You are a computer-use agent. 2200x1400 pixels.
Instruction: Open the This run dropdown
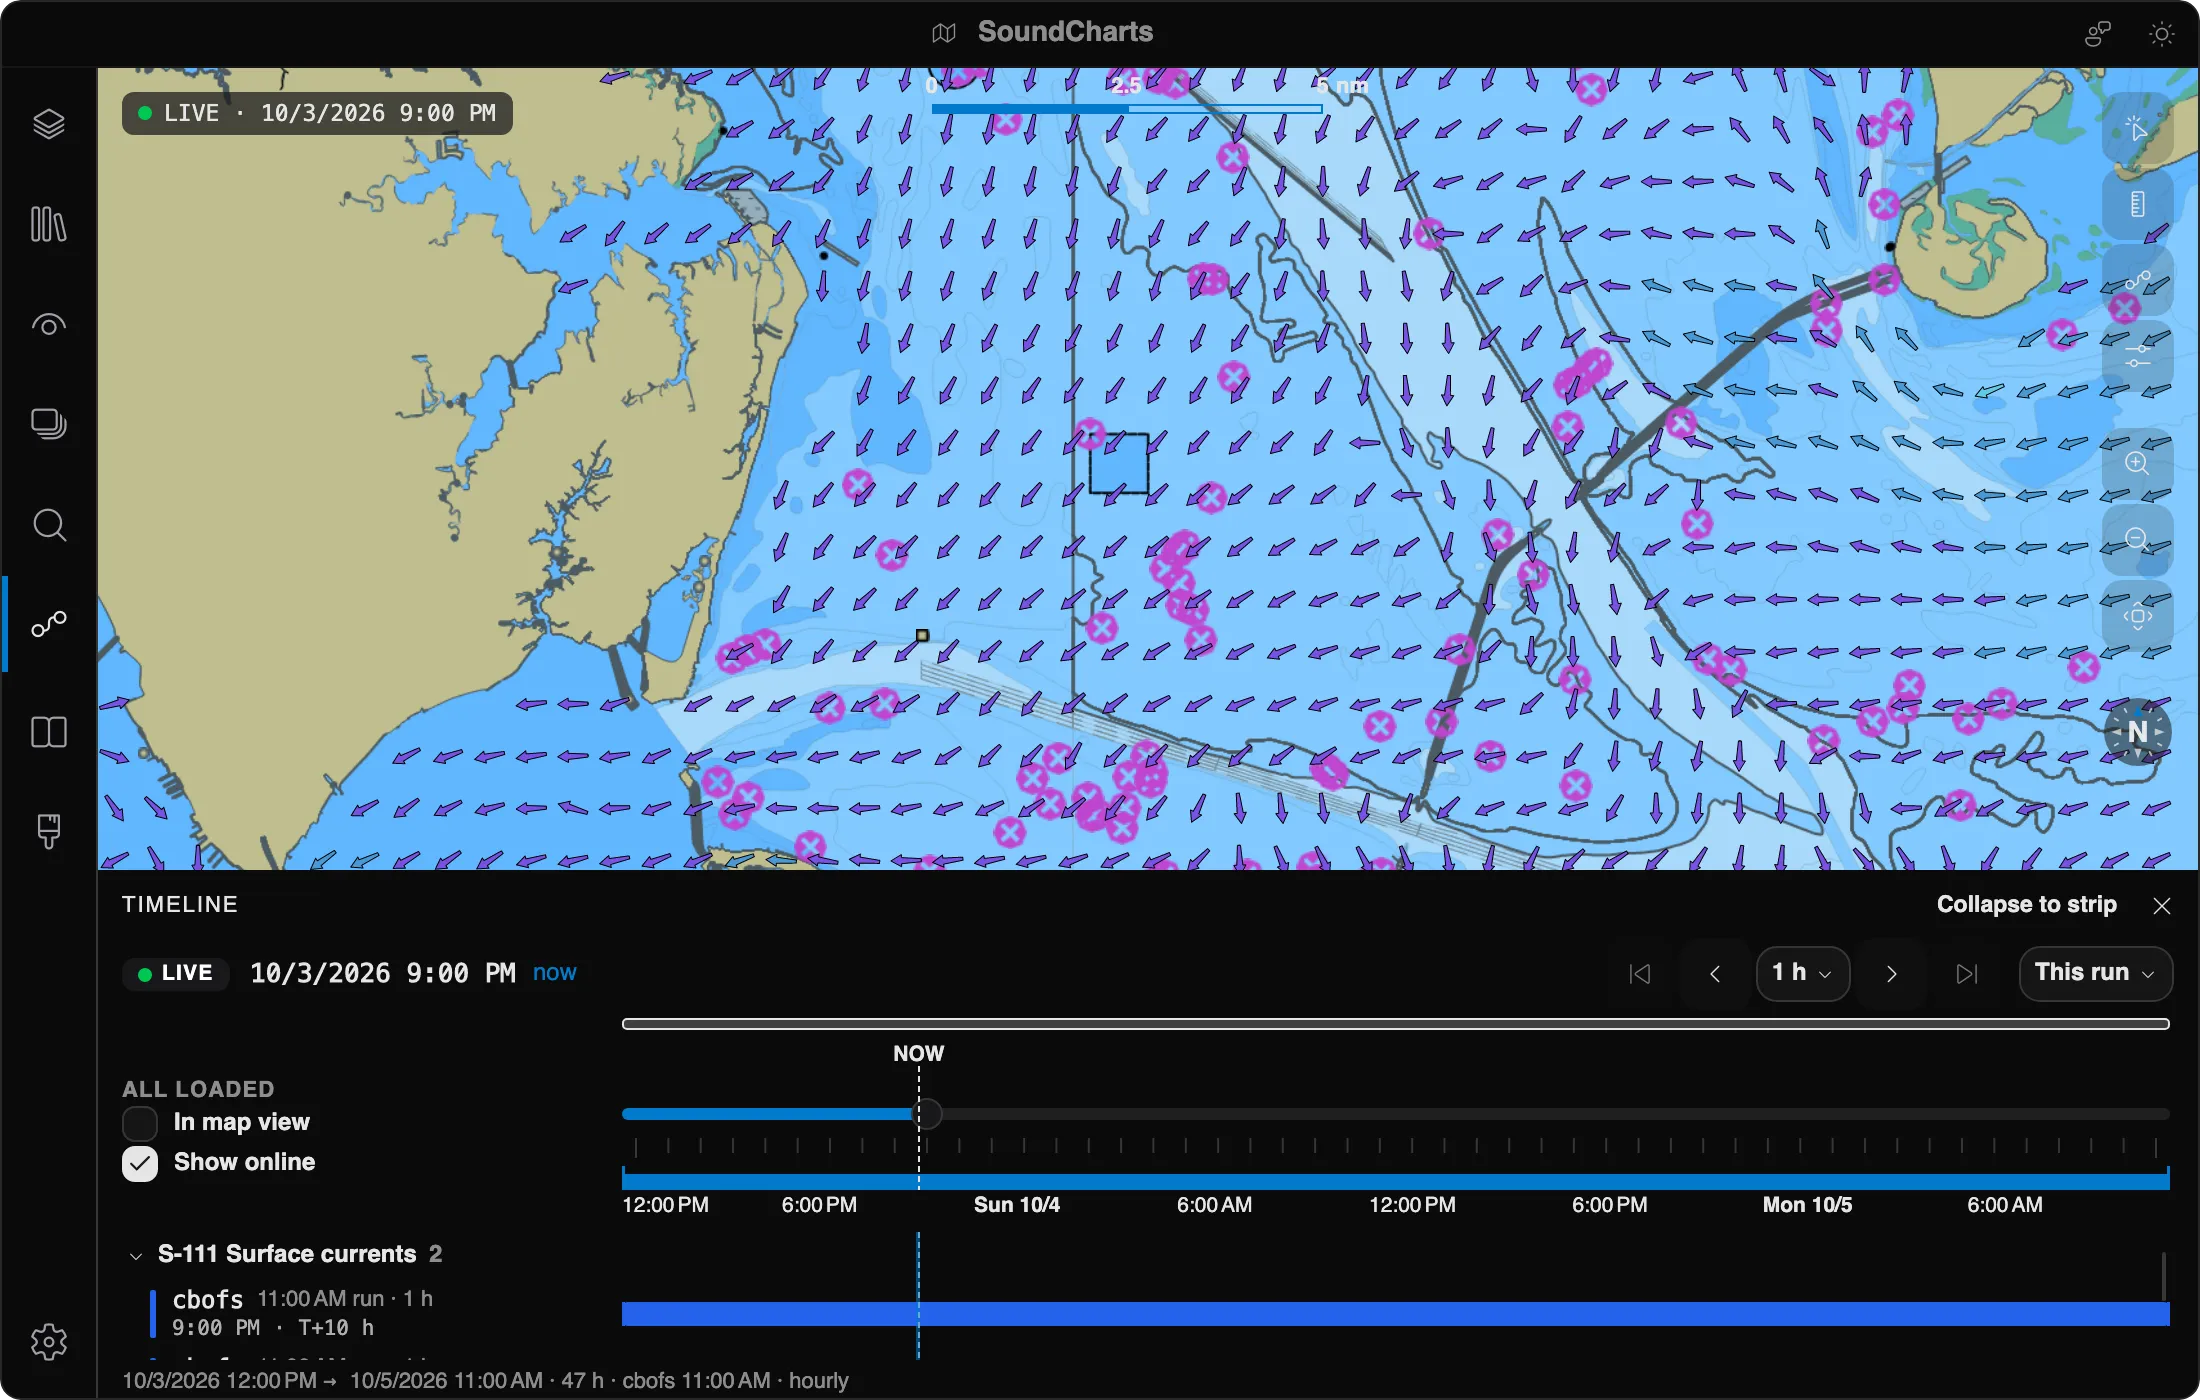click(x=2096, y=973)
